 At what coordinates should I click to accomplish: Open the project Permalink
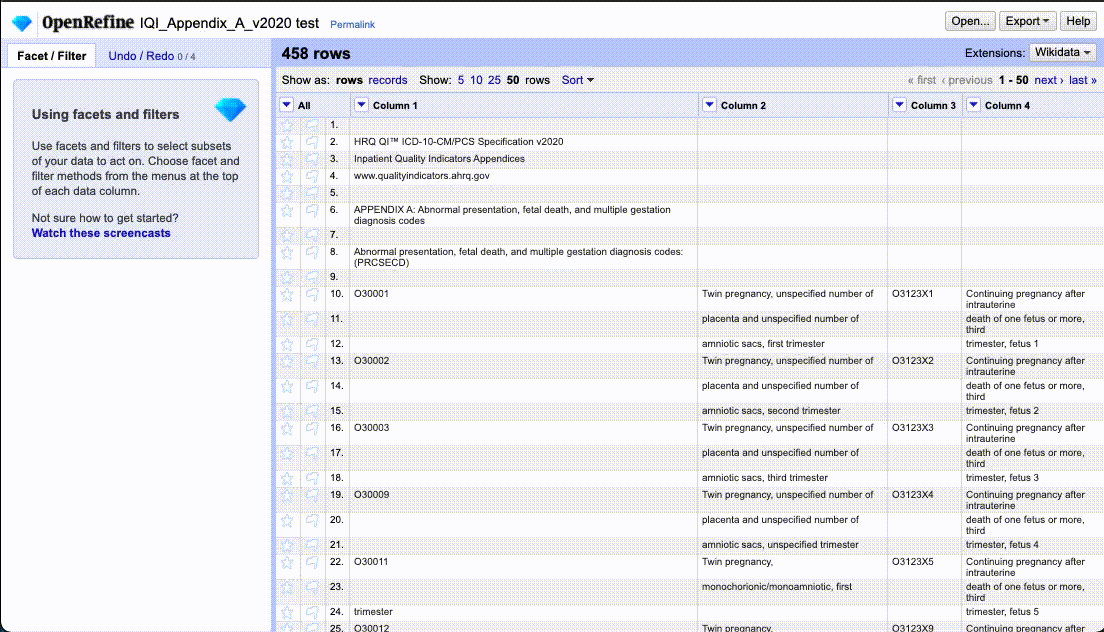click(x=352, y=25)
